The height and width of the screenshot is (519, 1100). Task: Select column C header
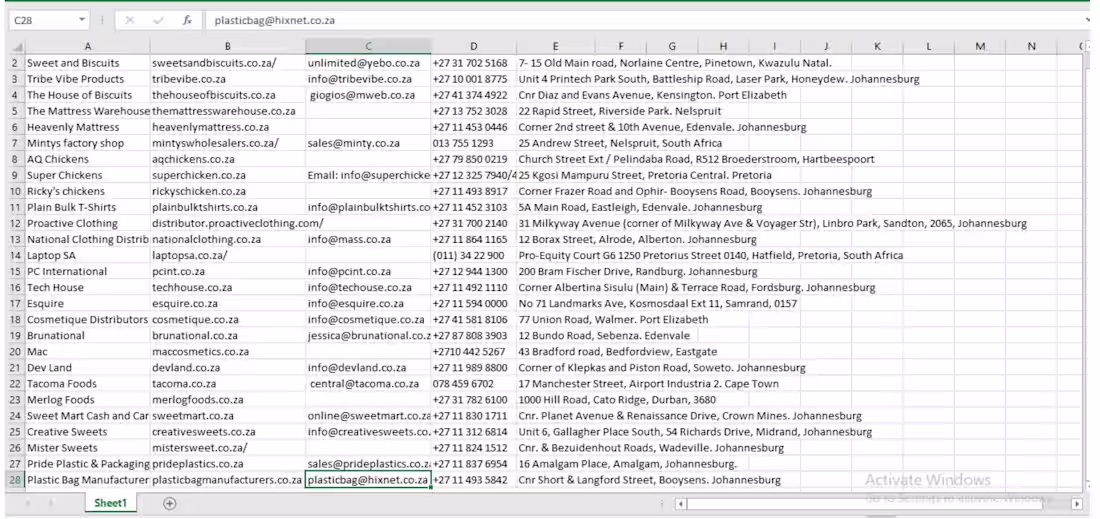pos(368,47)
